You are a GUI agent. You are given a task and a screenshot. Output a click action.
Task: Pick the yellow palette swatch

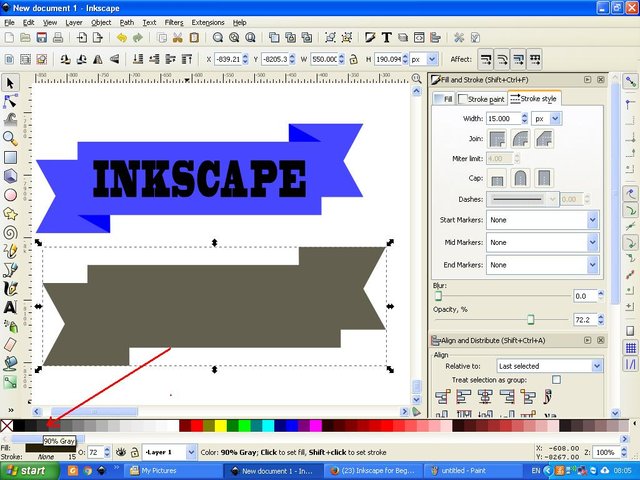tap(221, 426)
